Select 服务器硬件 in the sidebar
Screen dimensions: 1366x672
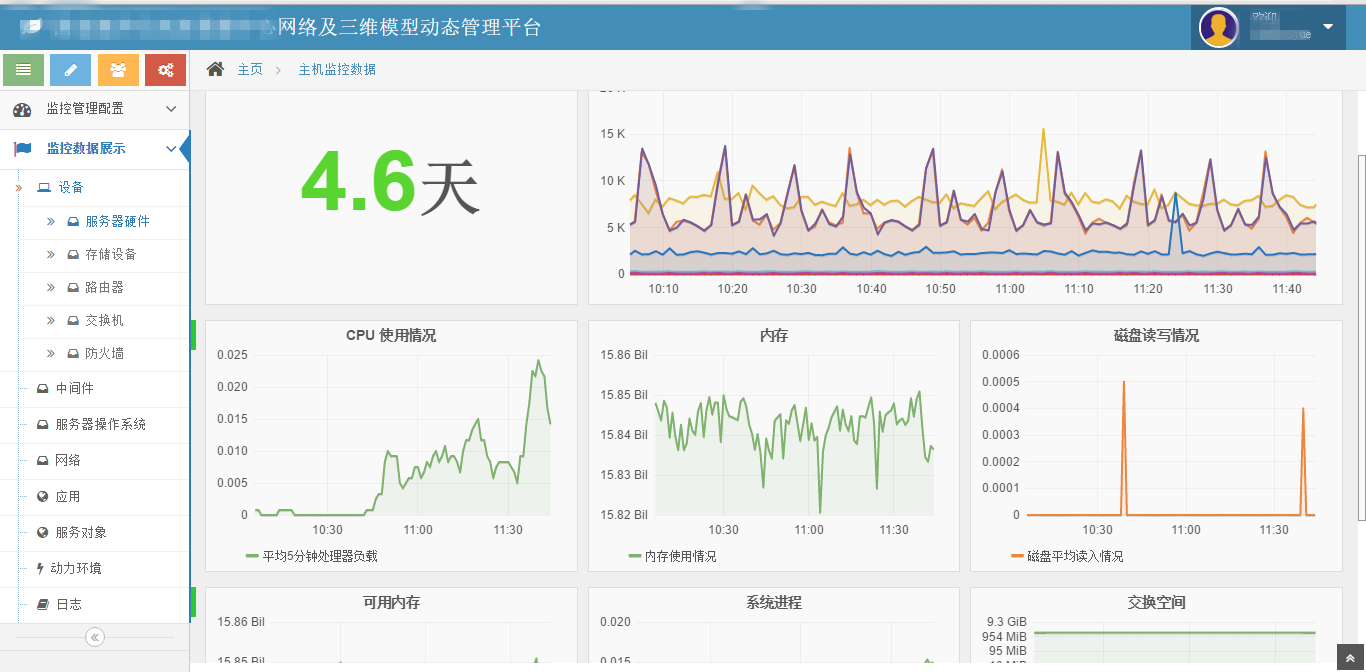click(x=117, y=221)
